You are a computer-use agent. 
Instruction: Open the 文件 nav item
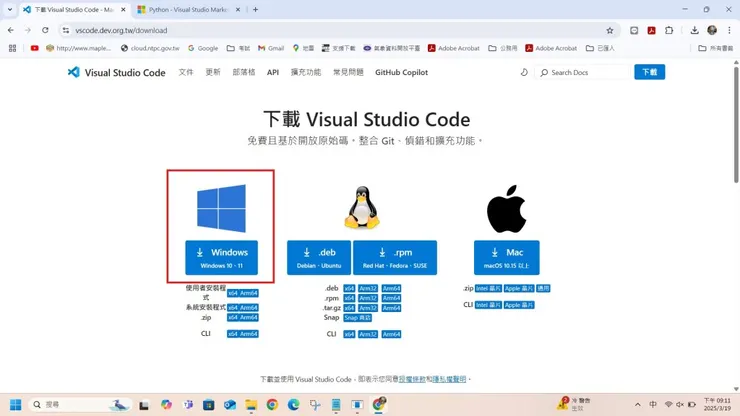tap(186, 72)
